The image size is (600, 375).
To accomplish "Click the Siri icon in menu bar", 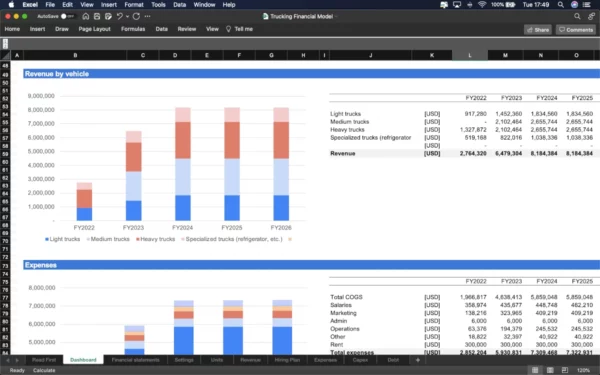I will [574, 5].
